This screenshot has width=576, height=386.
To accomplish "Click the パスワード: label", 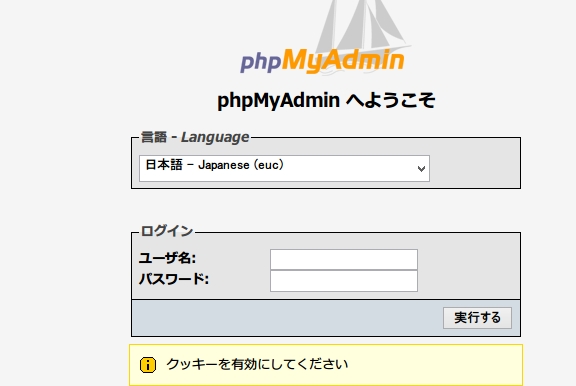I will click(174, 279).
